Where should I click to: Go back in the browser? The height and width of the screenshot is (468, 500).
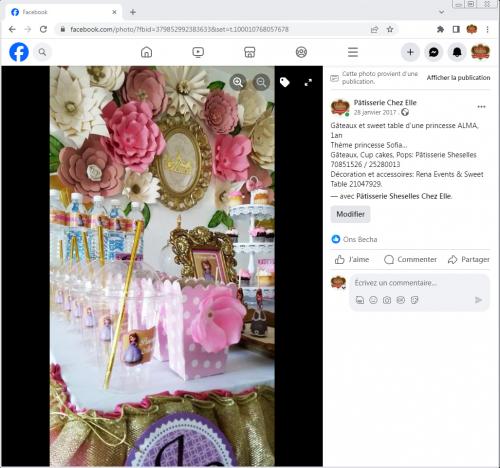click(12, 29)
